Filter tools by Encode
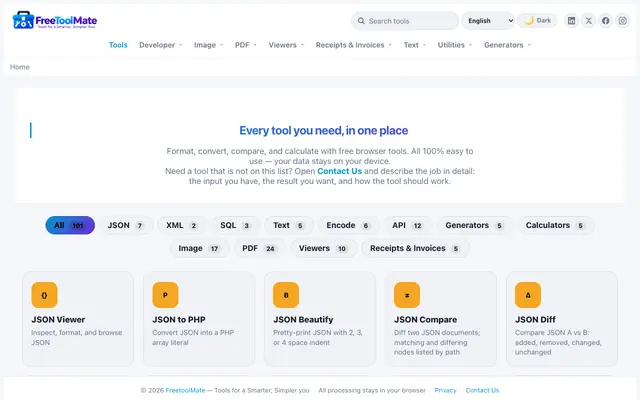Image resolution: width=640 pixels, height=400 pixels. [x=348, y=225]
